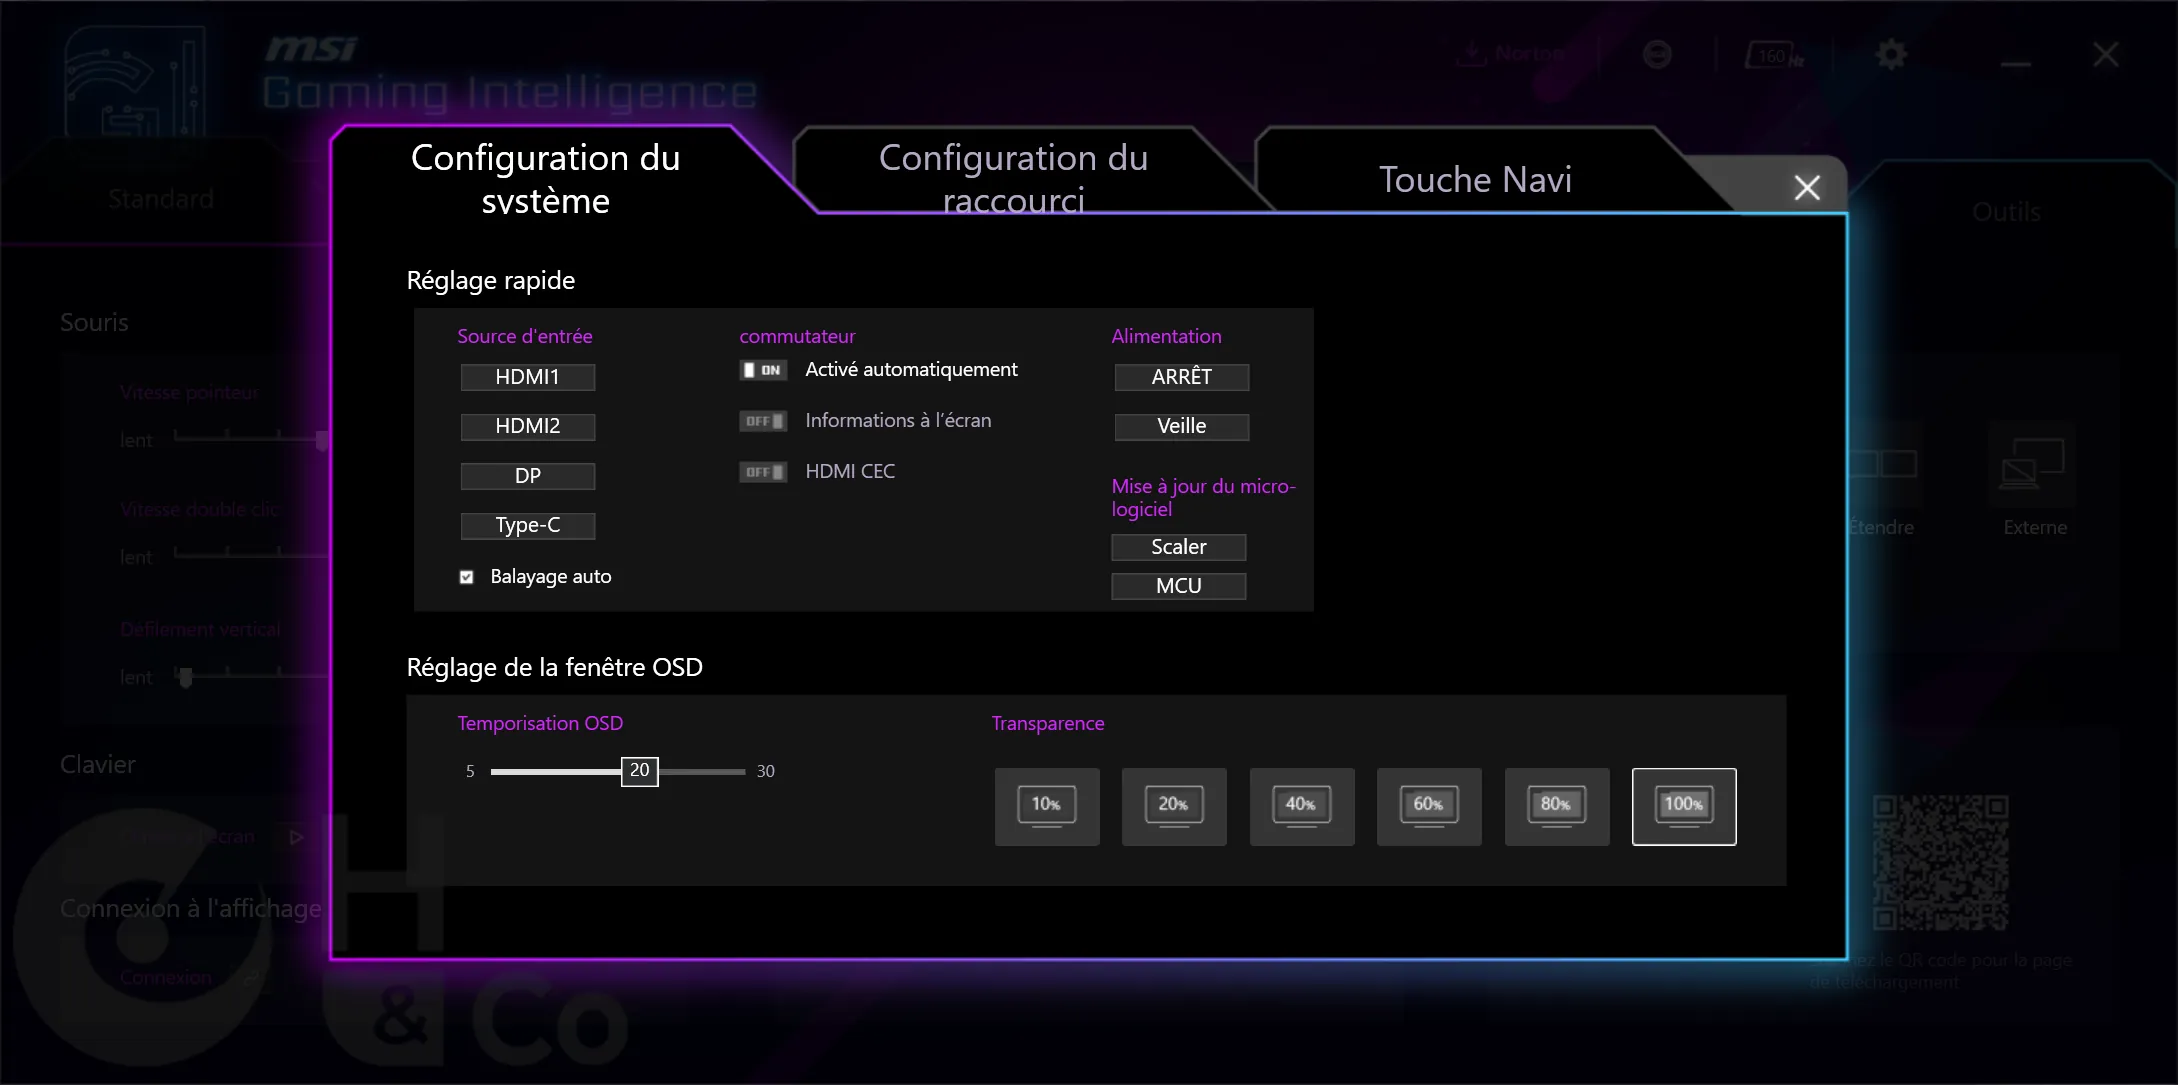Click the Étendre display icon in background
The height and width of the screenshot is (1085, 2178).
pos(1883,464)
